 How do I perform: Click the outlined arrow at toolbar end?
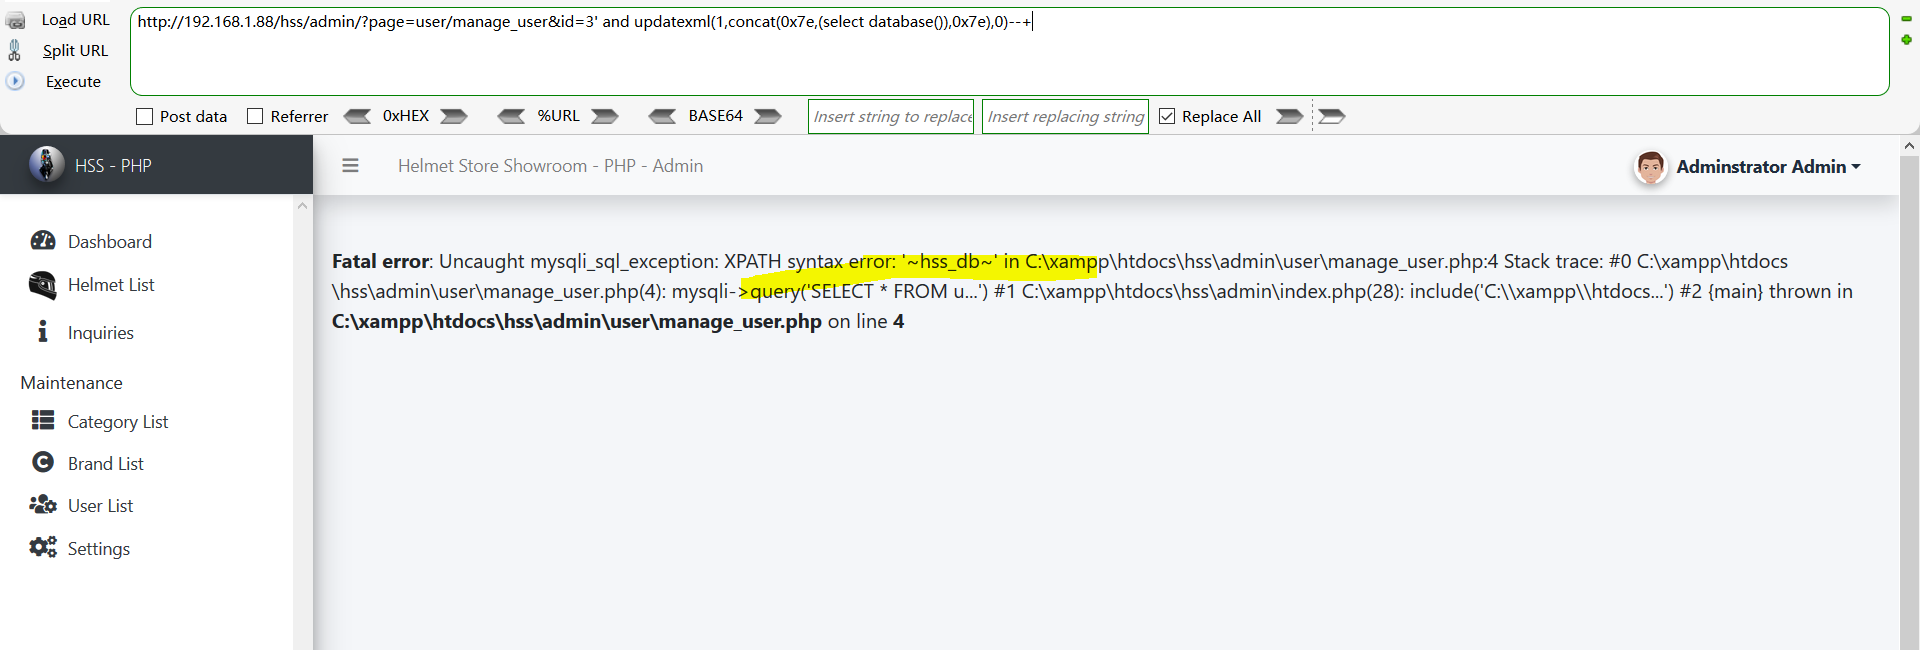(x=1332, y=116)
